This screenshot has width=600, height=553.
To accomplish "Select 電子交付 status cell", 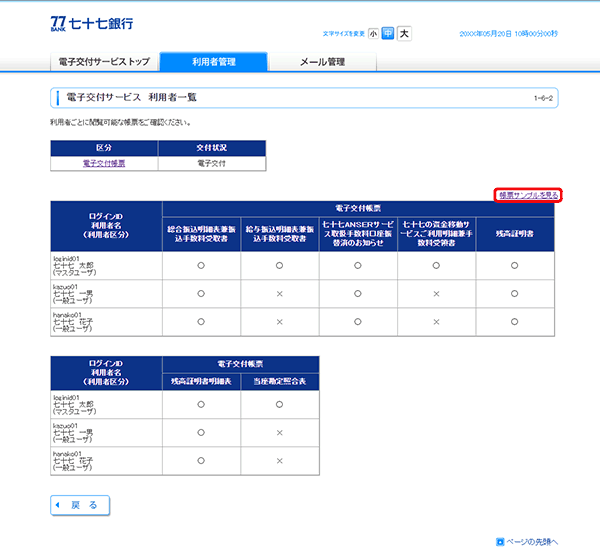I will pos(212,163).
